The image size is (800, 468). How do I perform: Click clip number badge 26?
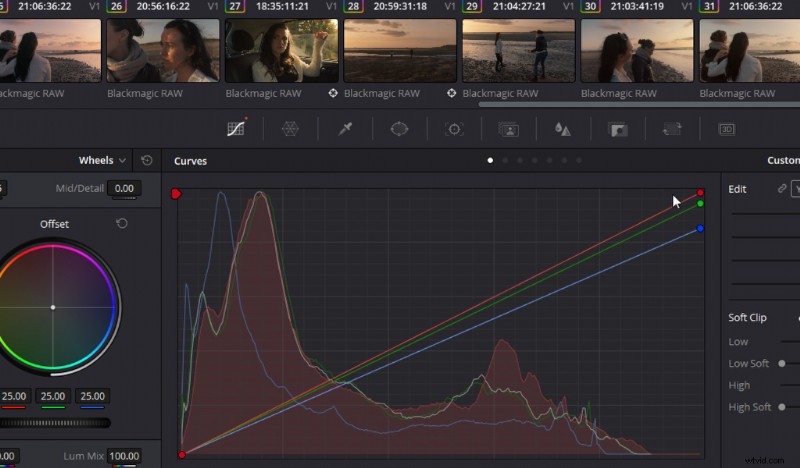(x=116, y=6)
